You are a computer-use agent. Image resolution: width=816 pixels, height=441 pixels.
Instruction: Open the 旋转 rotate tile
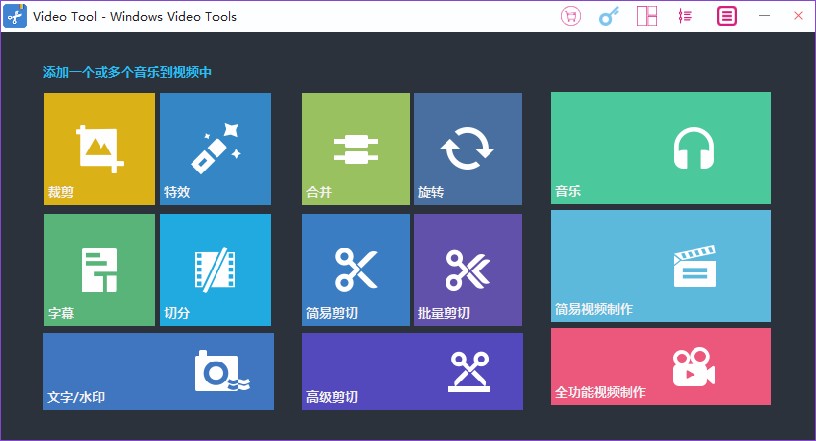click(468, 149)
